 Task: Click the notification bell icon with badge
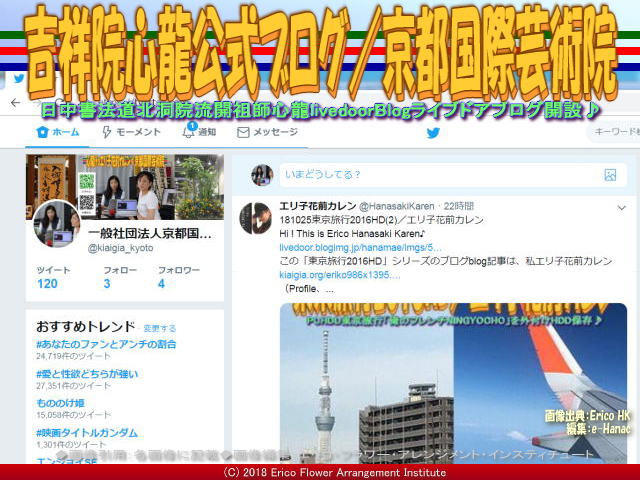(189, 131)
